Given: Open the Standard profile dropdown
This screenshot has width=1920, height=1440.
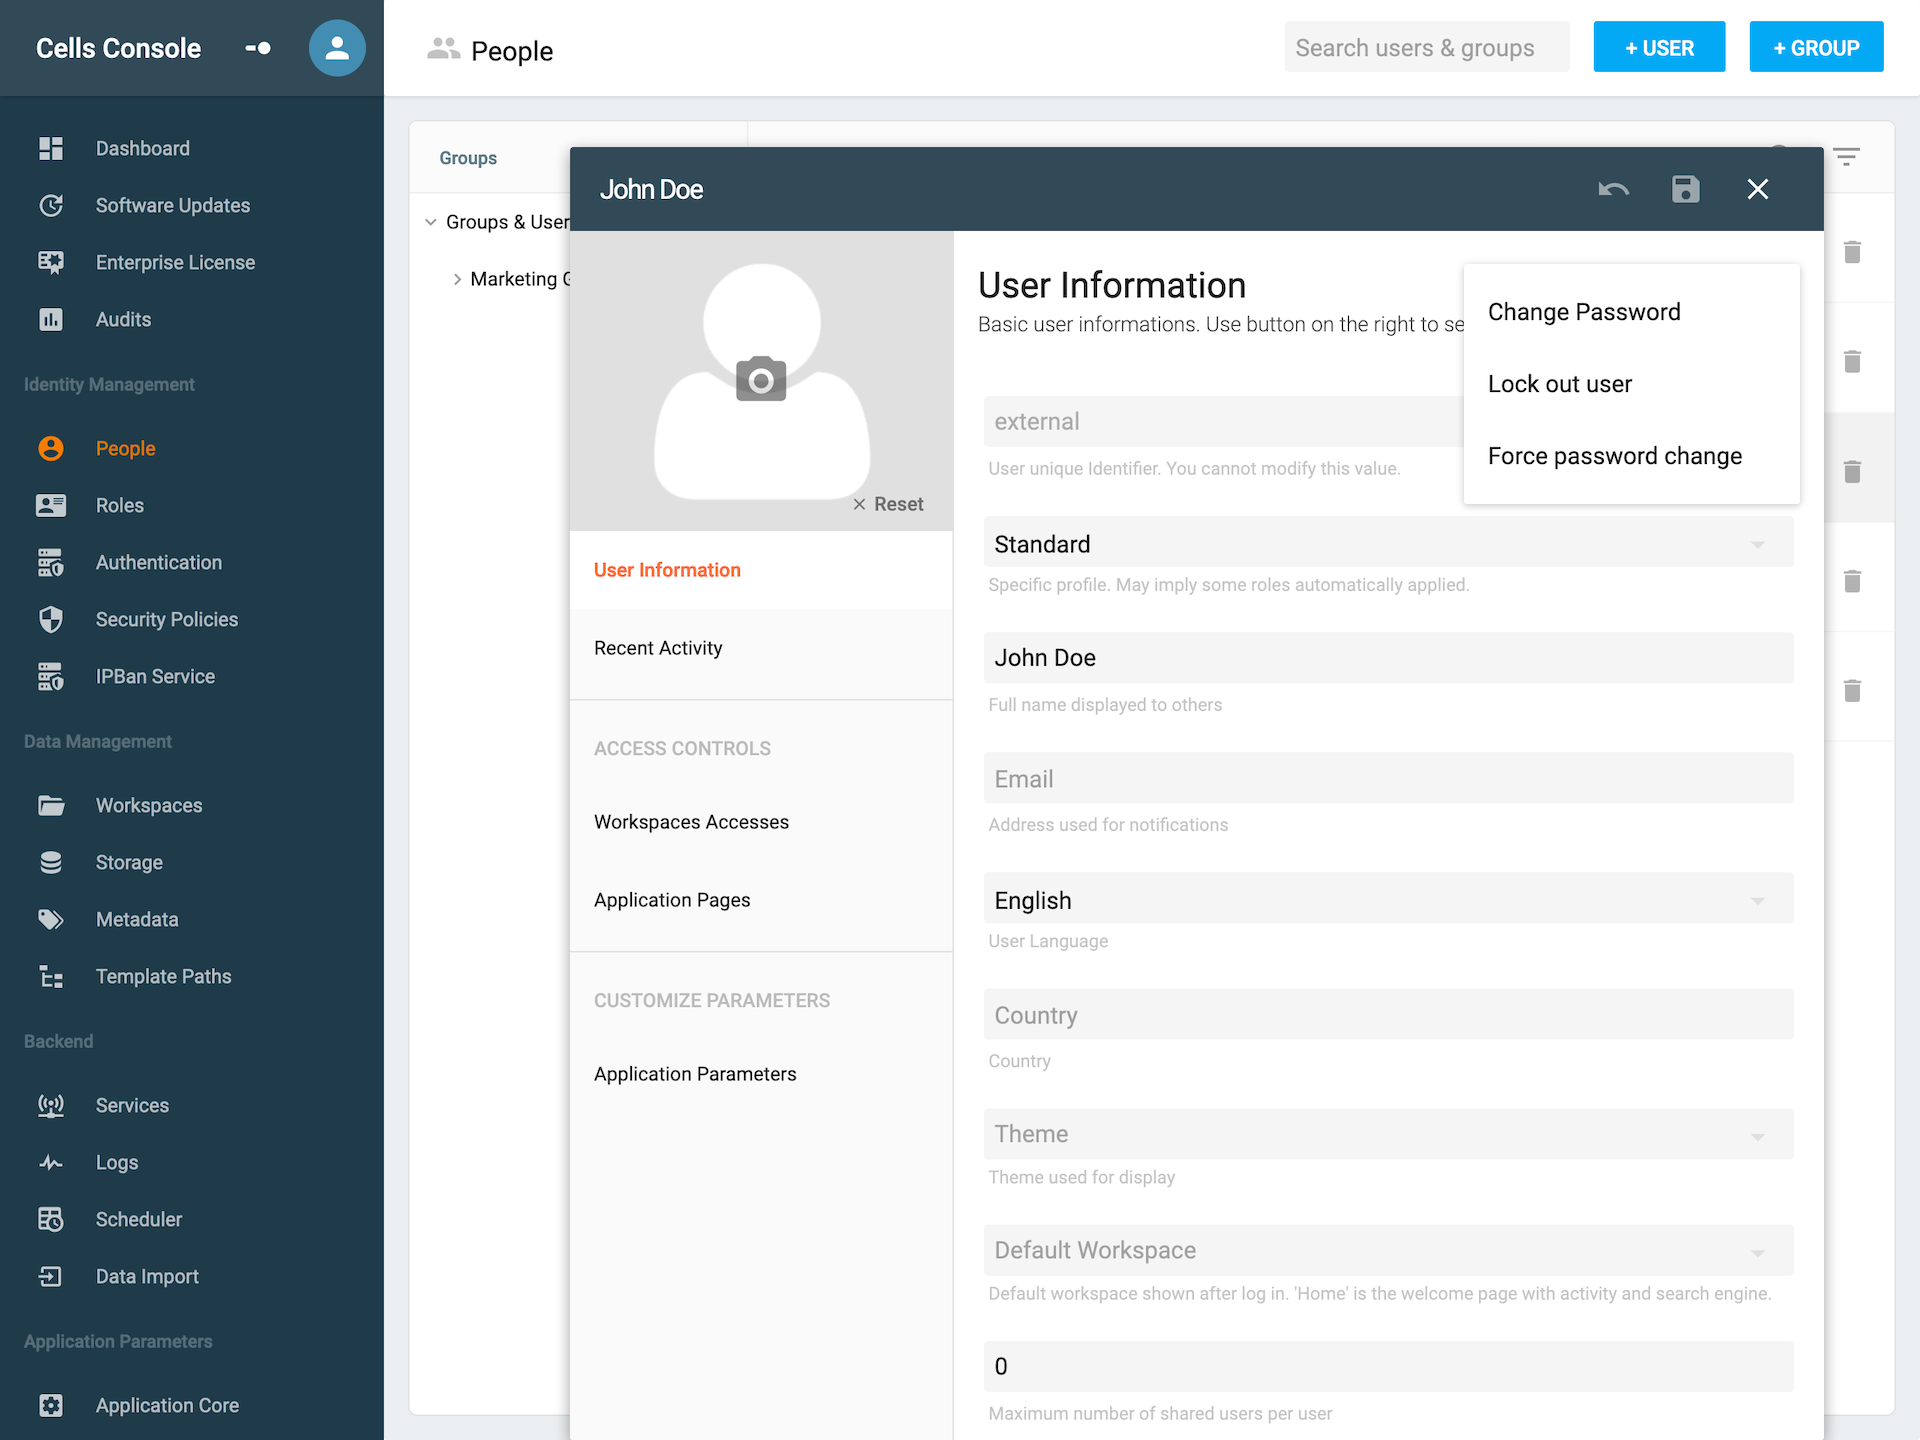Looking at the screenshot, I should (x=1388, y=543).
